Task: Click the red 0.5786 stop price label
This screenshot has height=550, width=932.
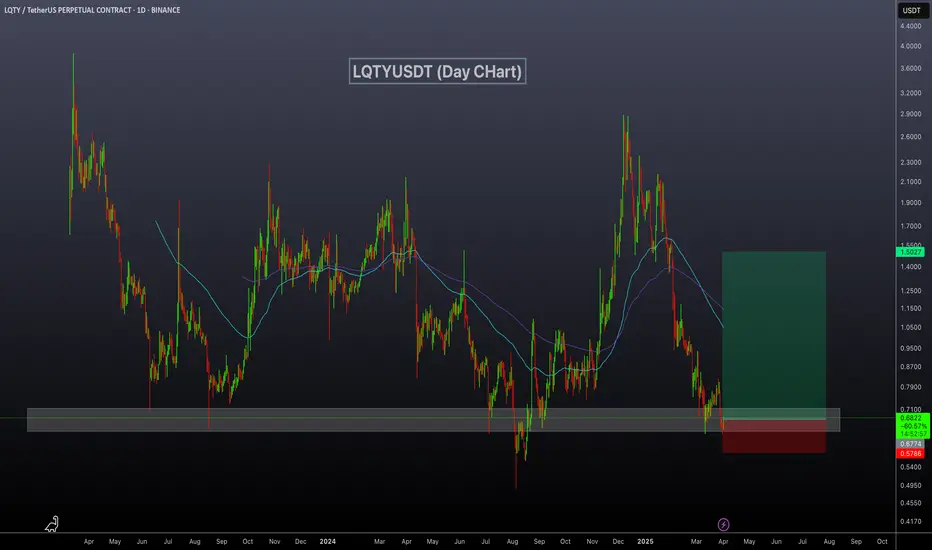Action: pos(910,454)
